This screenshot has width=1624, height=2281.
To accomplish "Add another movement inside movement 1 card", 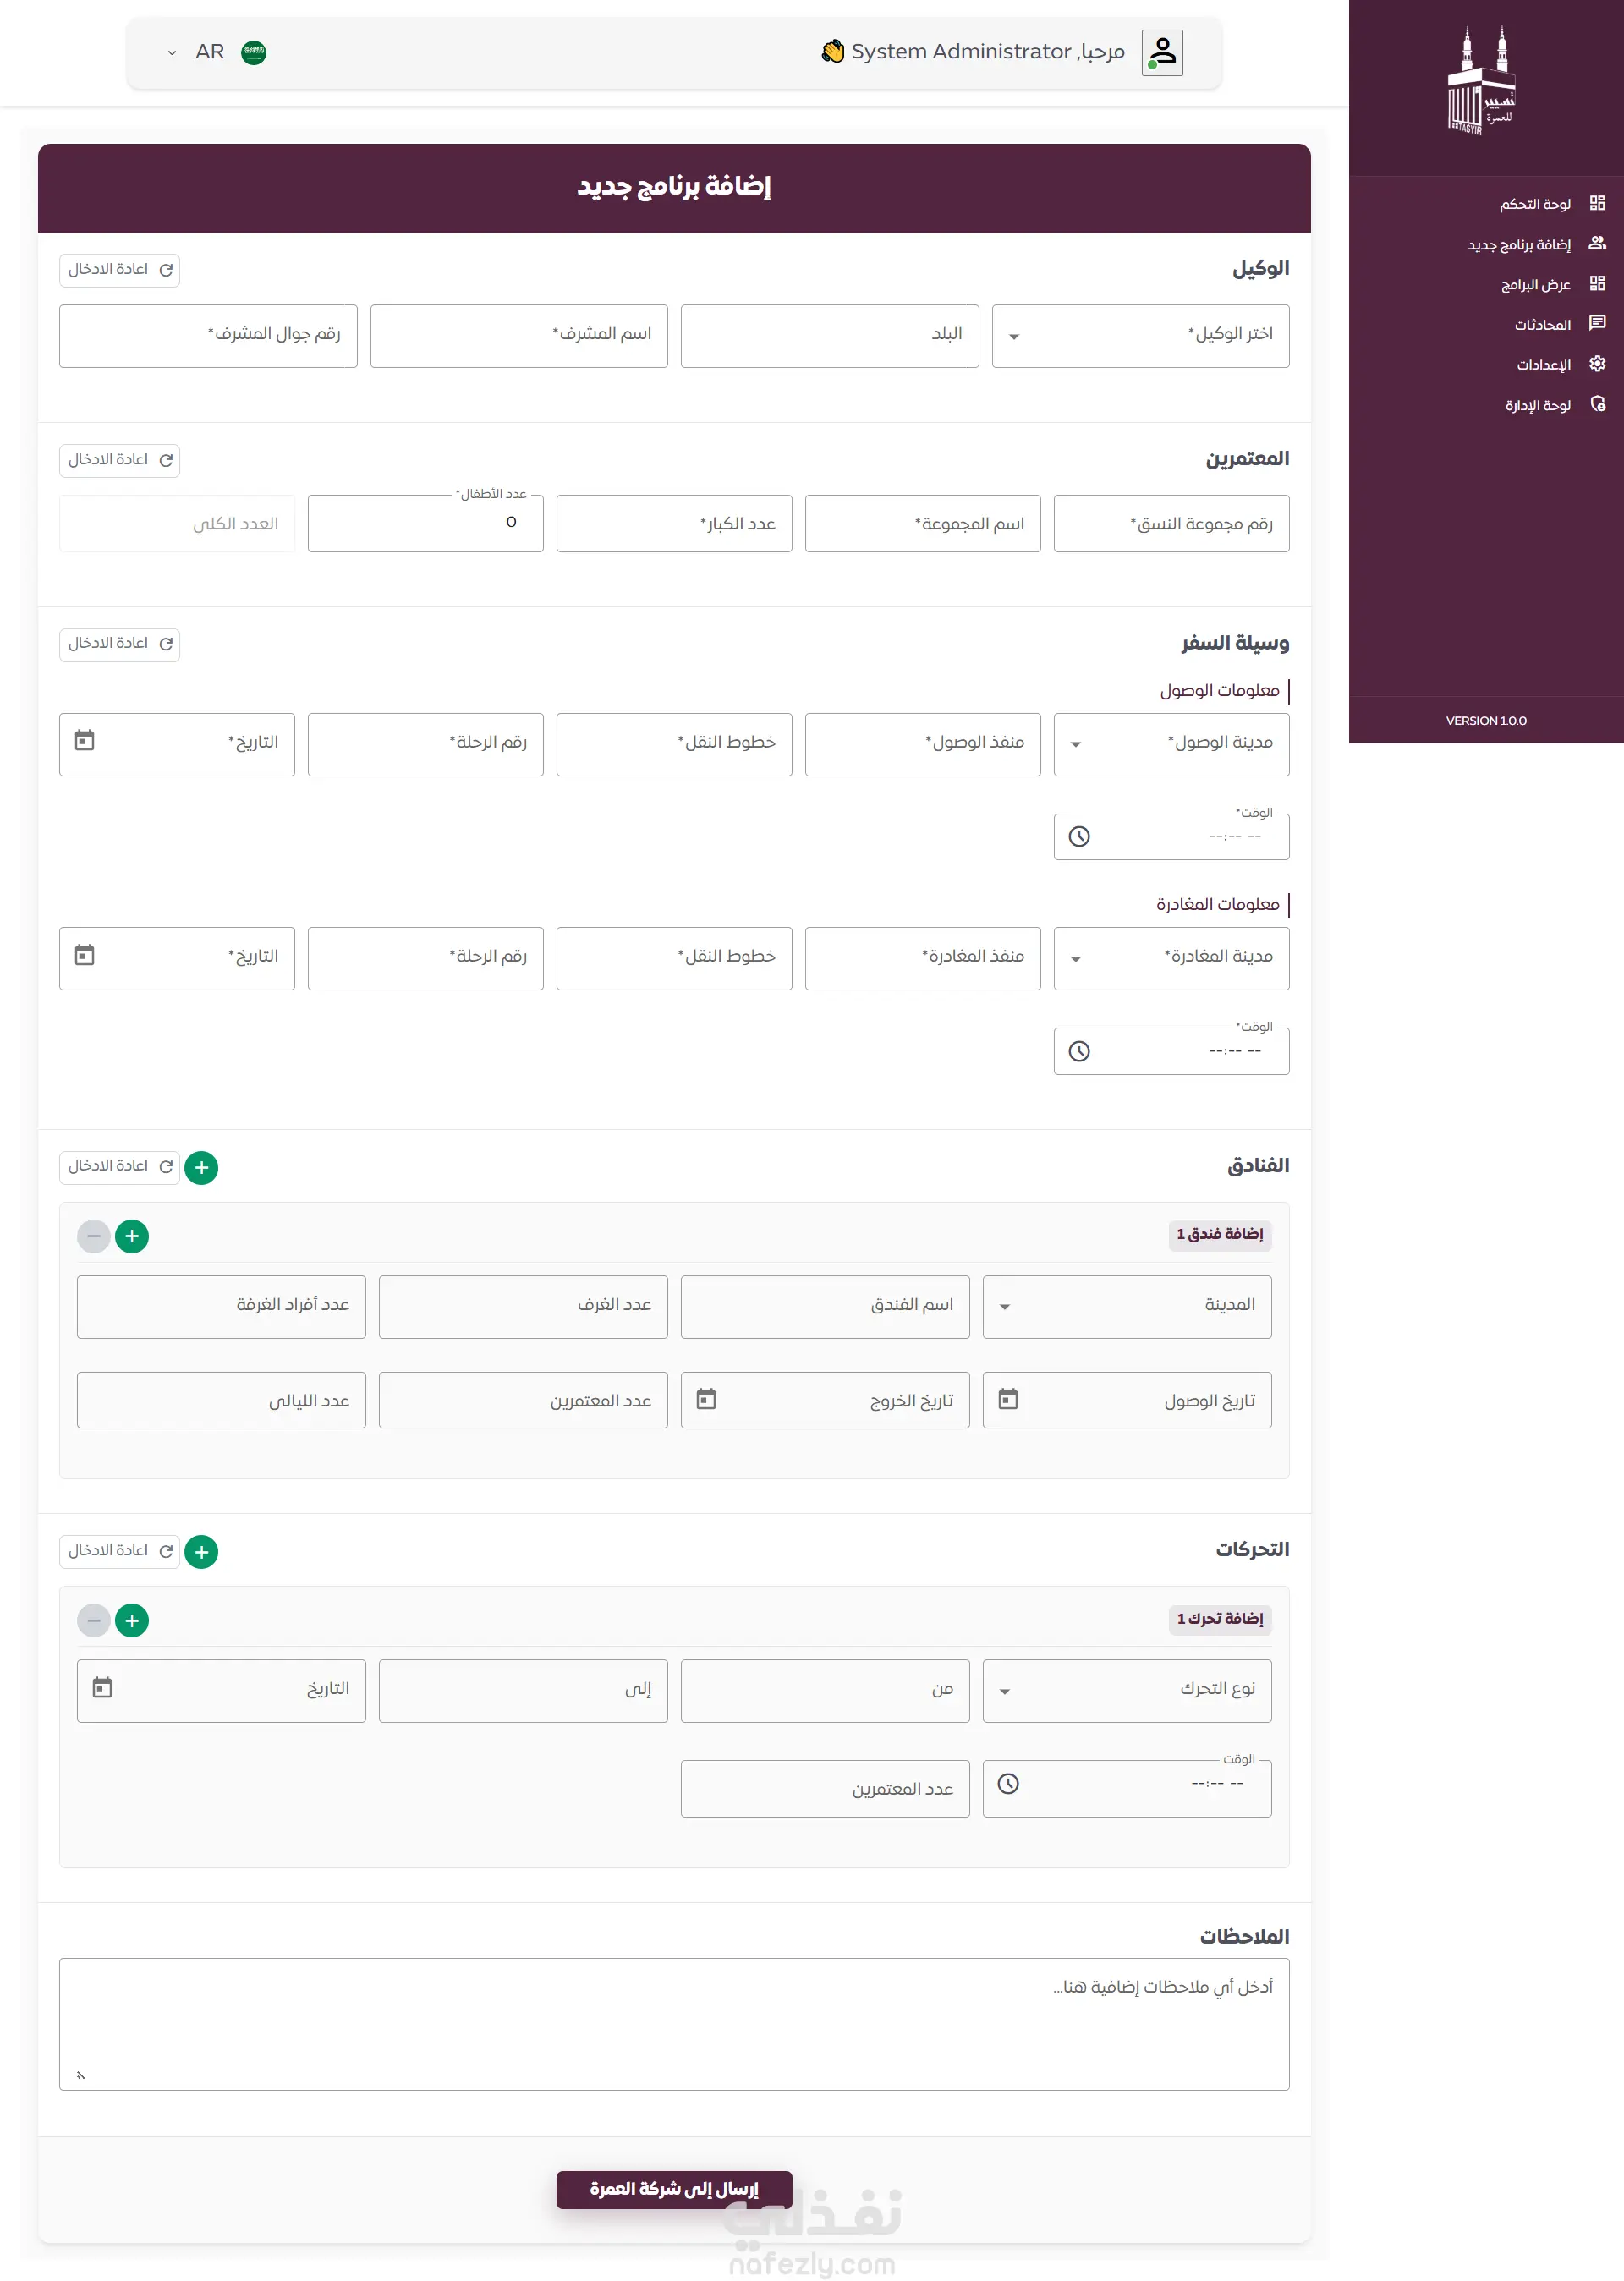I will tap(132, 1620).
